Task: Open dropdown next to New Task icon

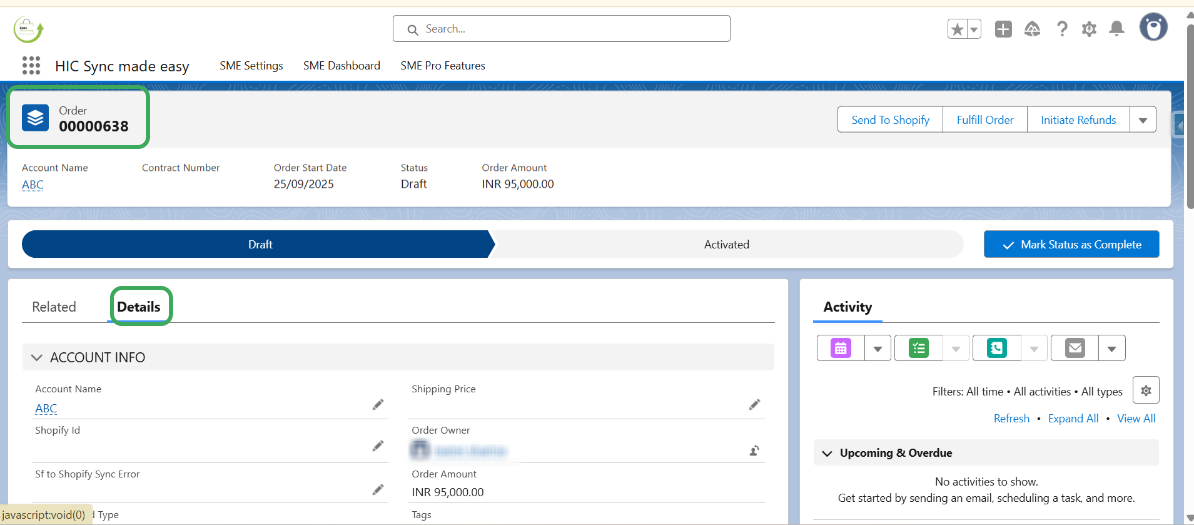Action: point(956,348)
